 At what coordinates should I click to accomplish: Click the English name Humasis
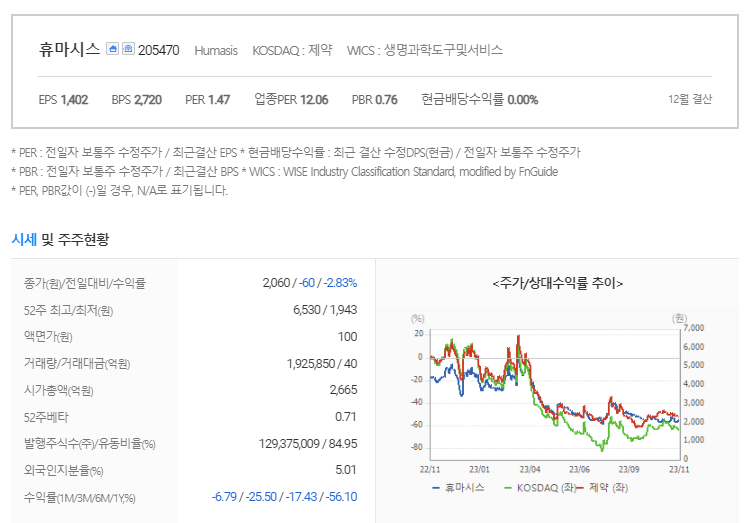pos(216,51)
